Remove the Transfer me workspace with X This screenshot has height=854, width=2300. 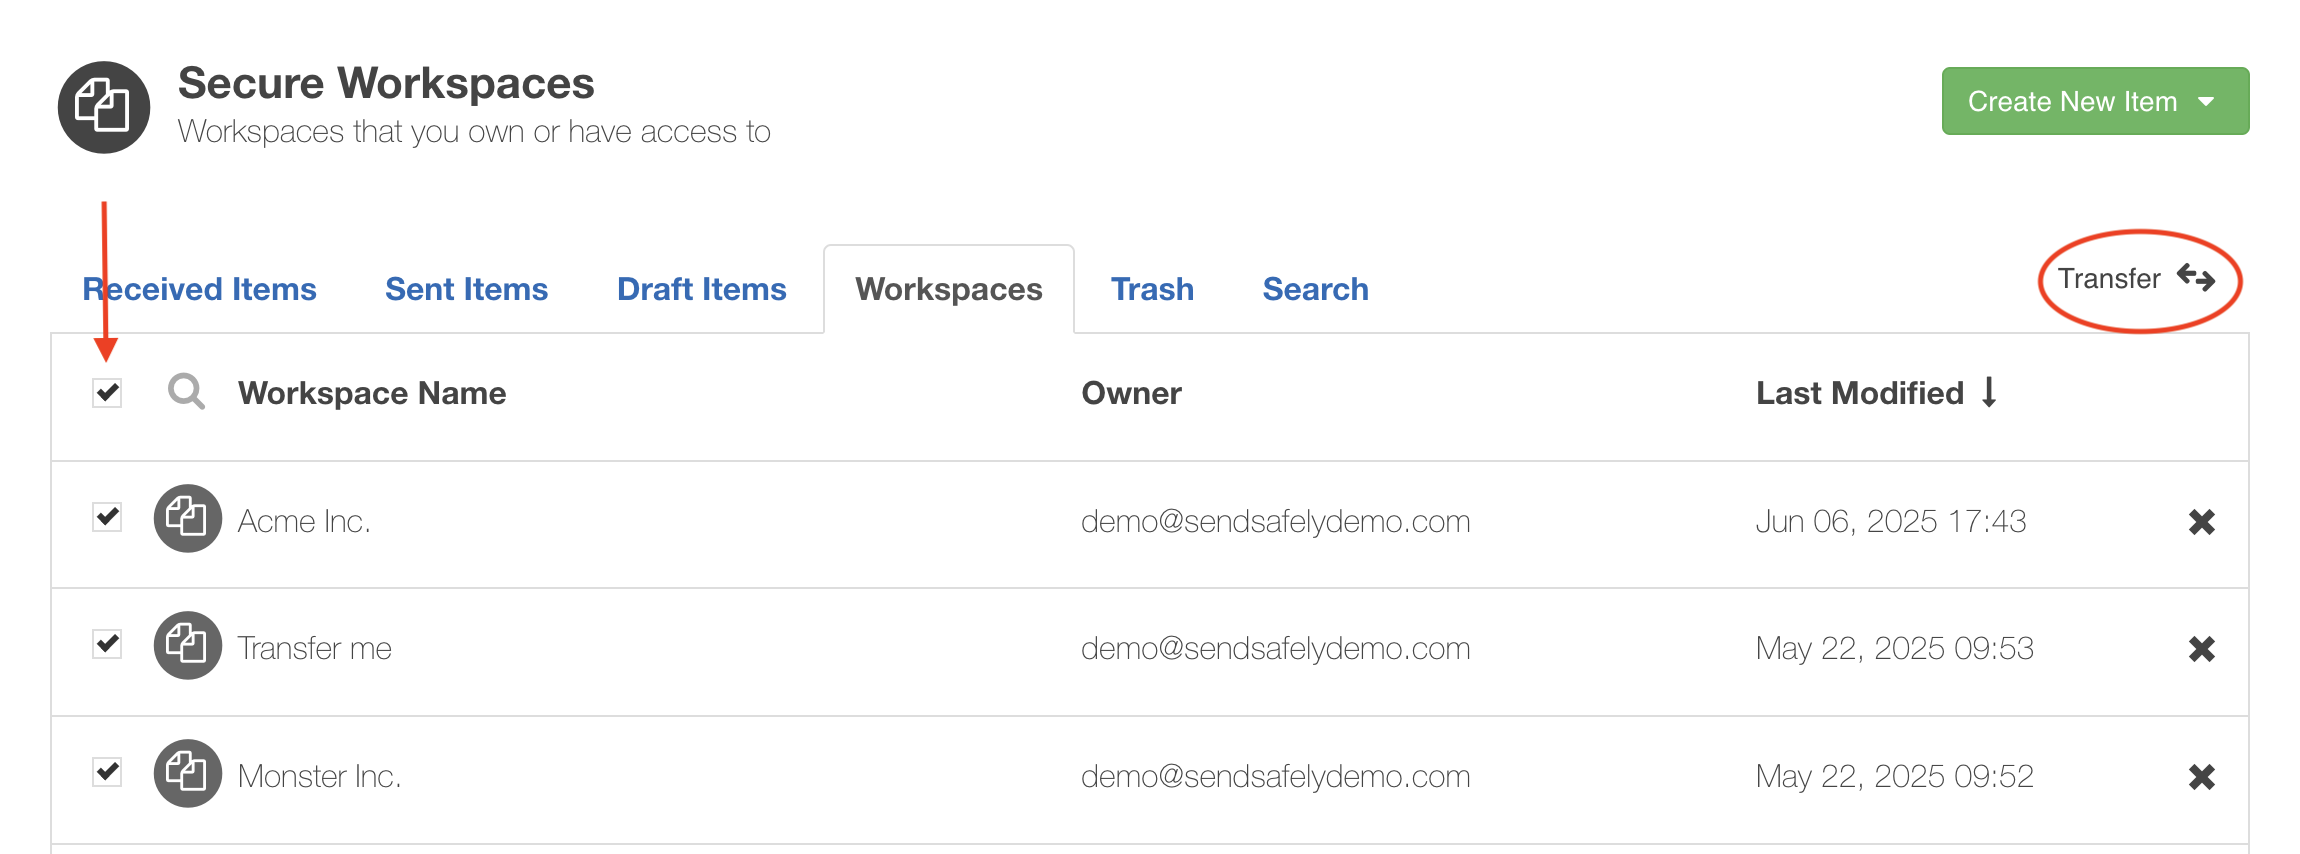(2201, 649)
